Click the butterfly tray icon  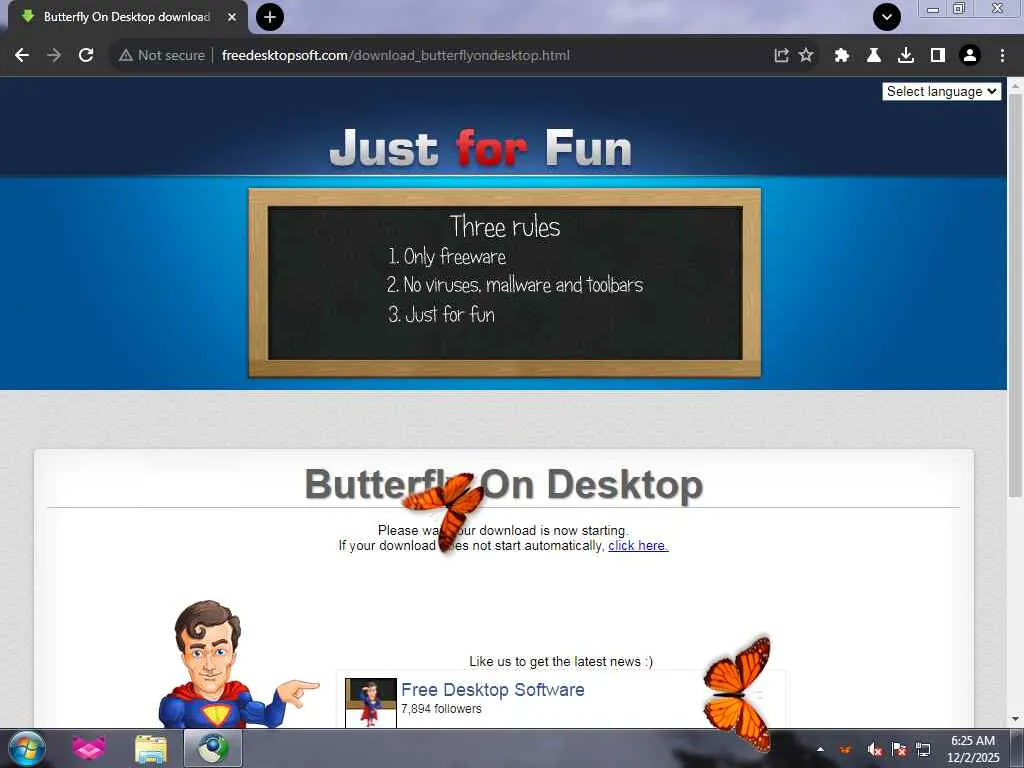coord(846,749)
